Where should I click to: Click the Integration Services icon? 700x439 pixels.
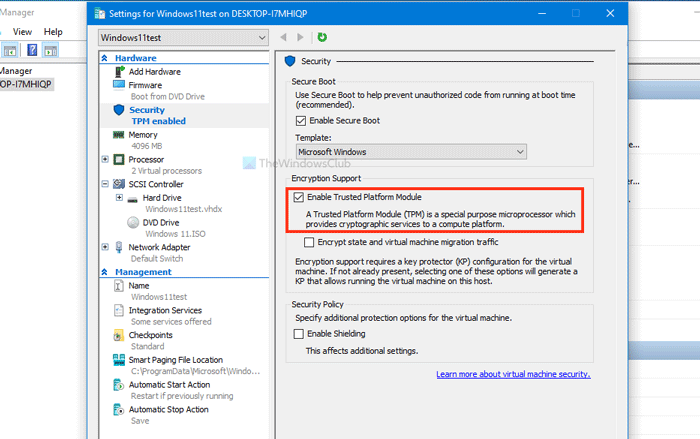pyautogui.click(x=118, y=310)
